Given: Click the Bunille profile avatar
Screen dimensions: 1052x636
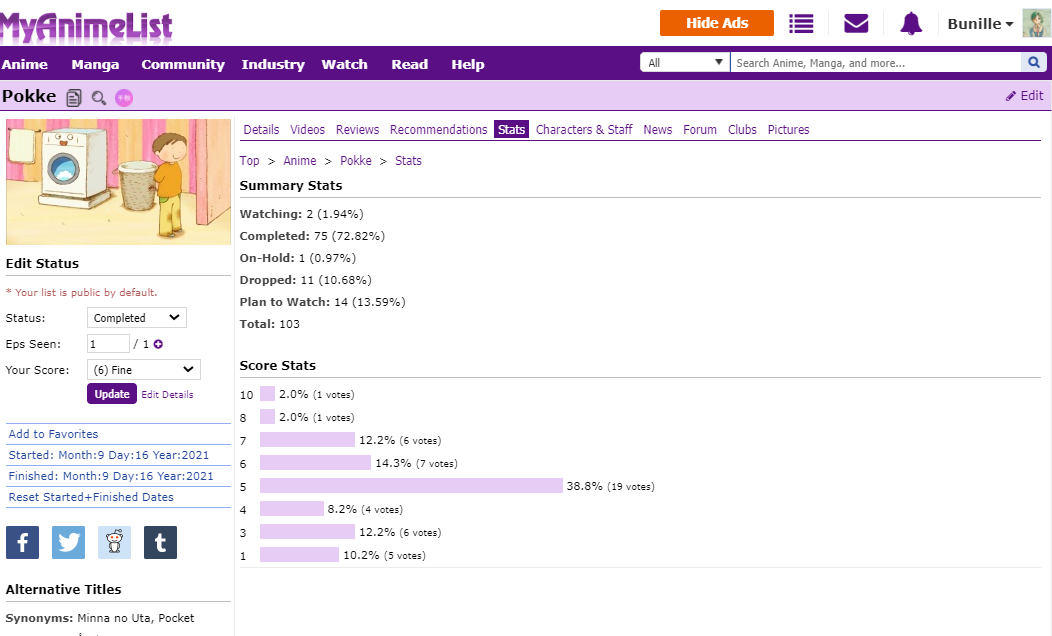Looking at the screenshot, I should click(1036, 23).
